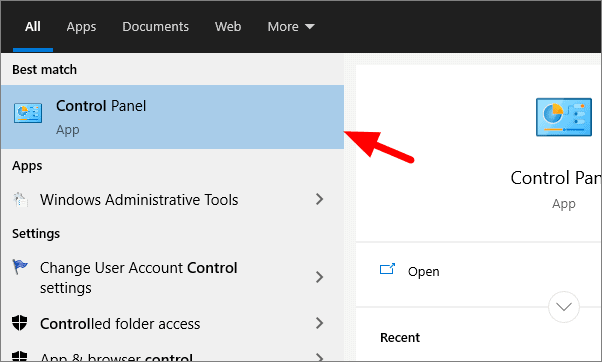Expand Change User Account Control settings chevron
Screen dimensions: 602x362
click(x=319, y=277)
